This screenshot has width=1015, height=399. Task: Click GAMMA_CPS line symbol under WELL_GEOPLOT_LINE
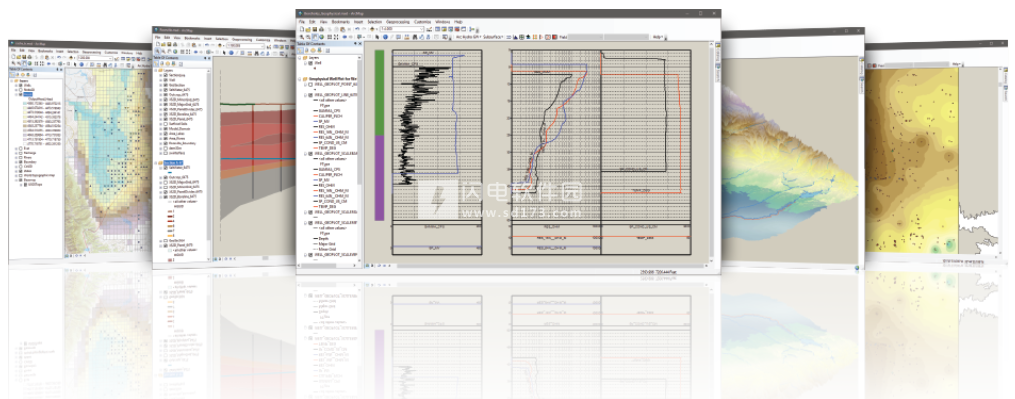point(315,110)
